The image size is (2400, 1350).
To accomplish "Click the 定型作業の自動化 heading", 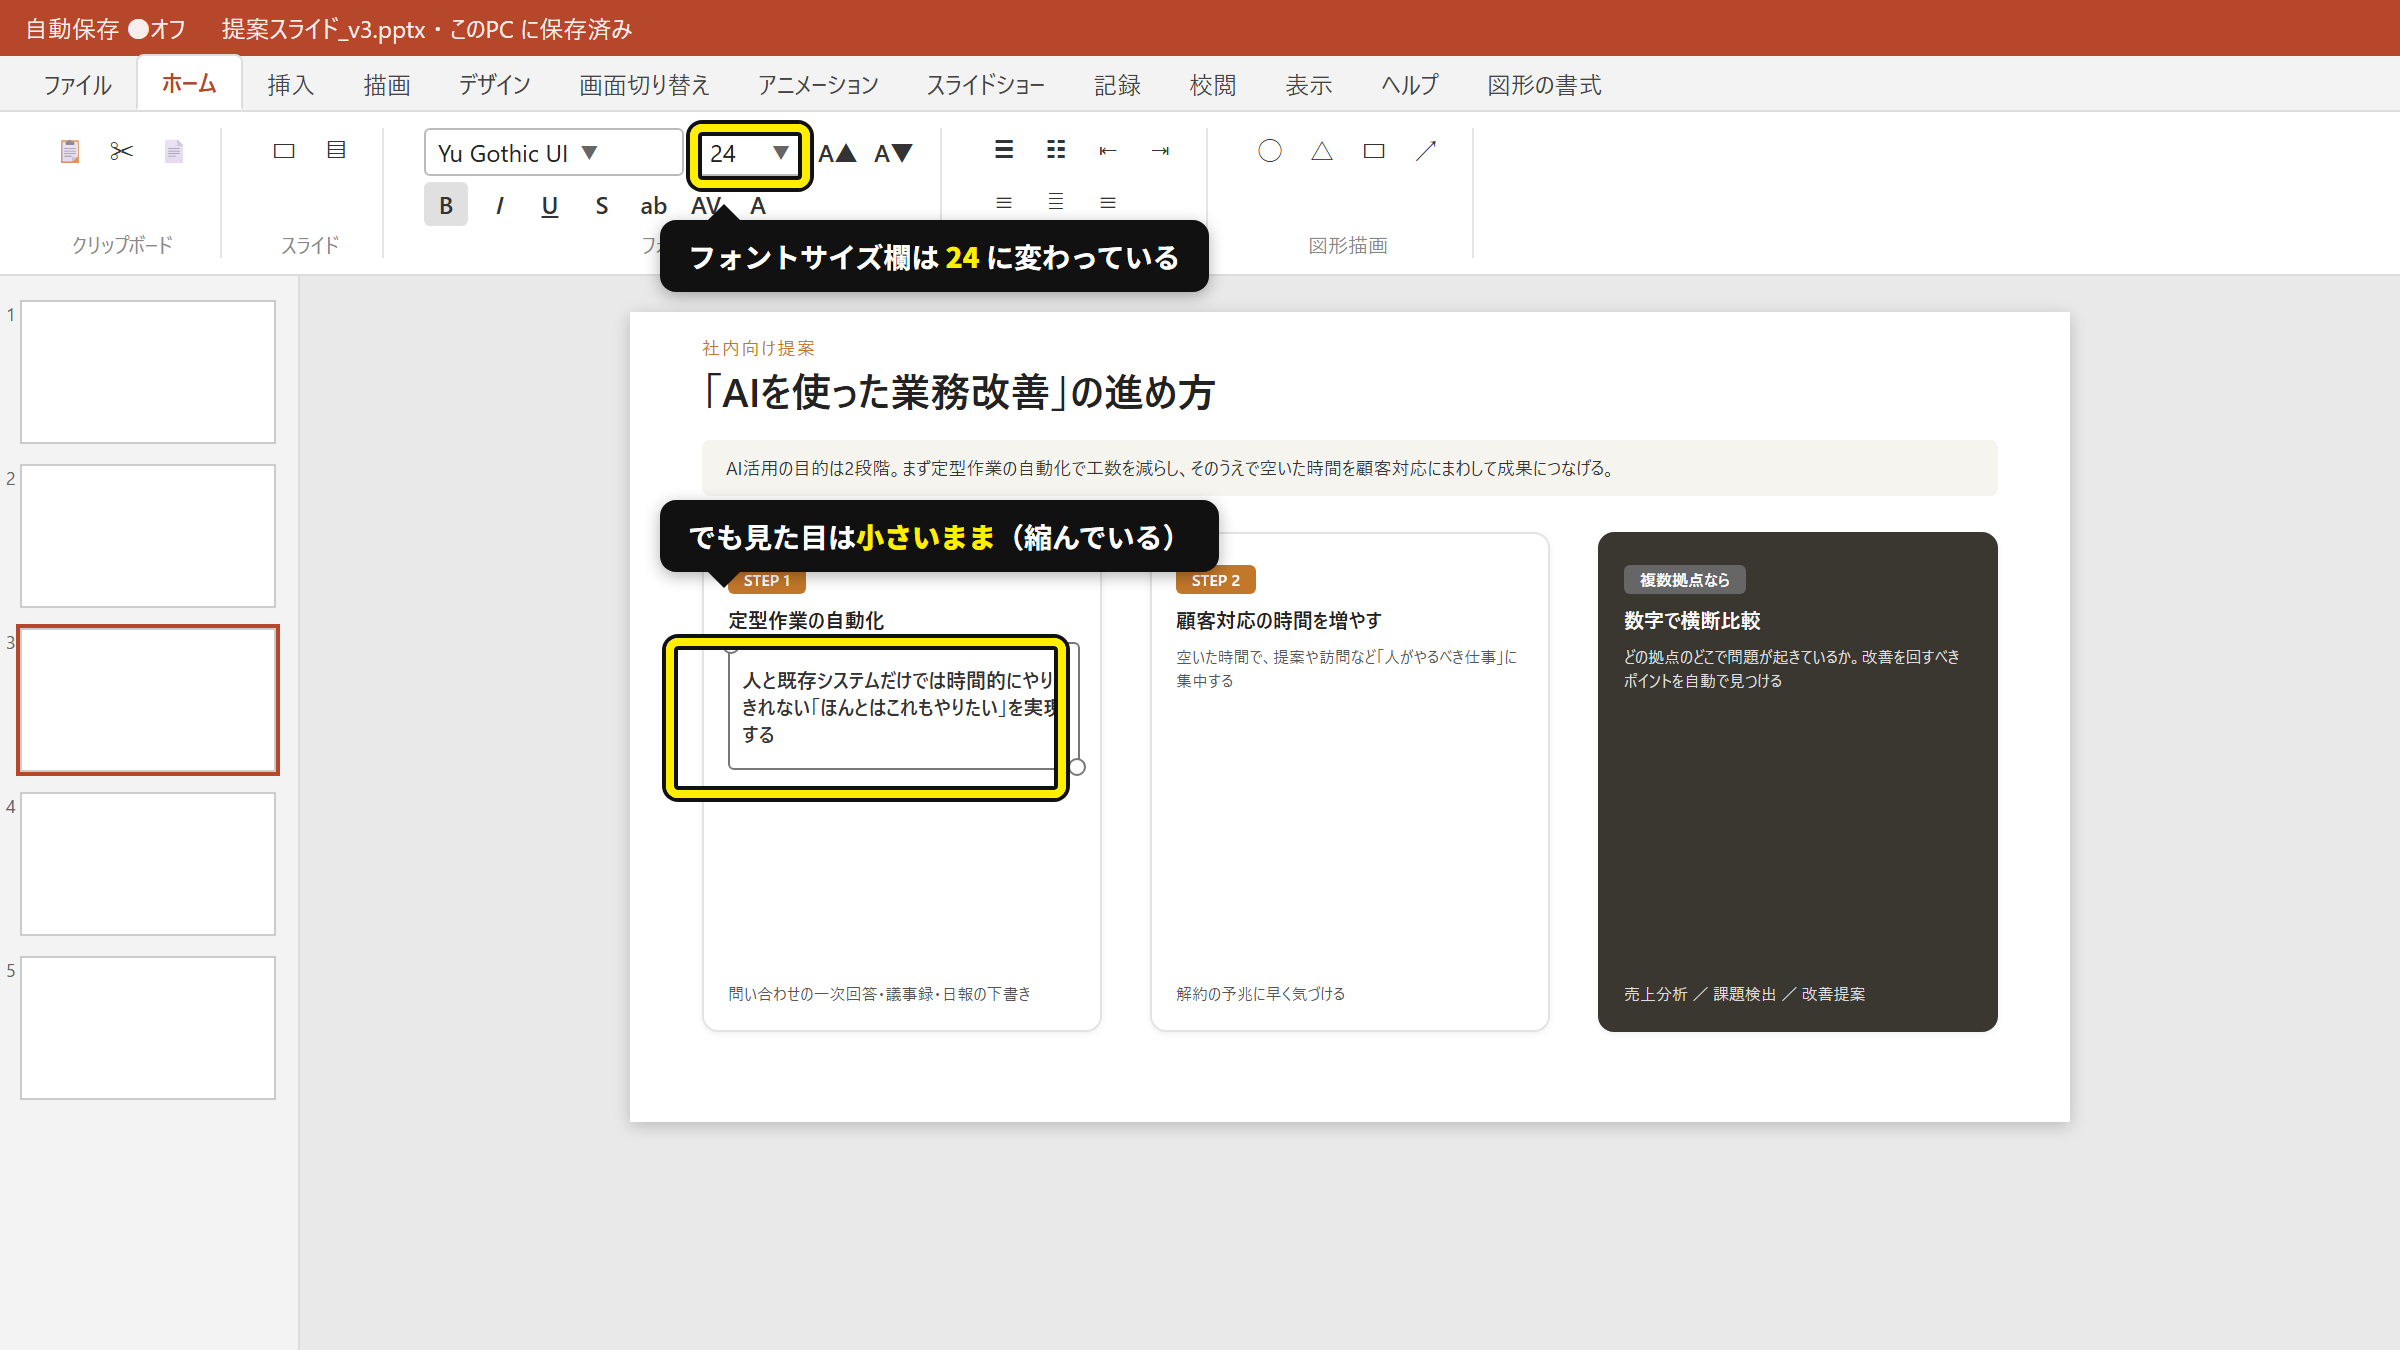I will [806, 621].
